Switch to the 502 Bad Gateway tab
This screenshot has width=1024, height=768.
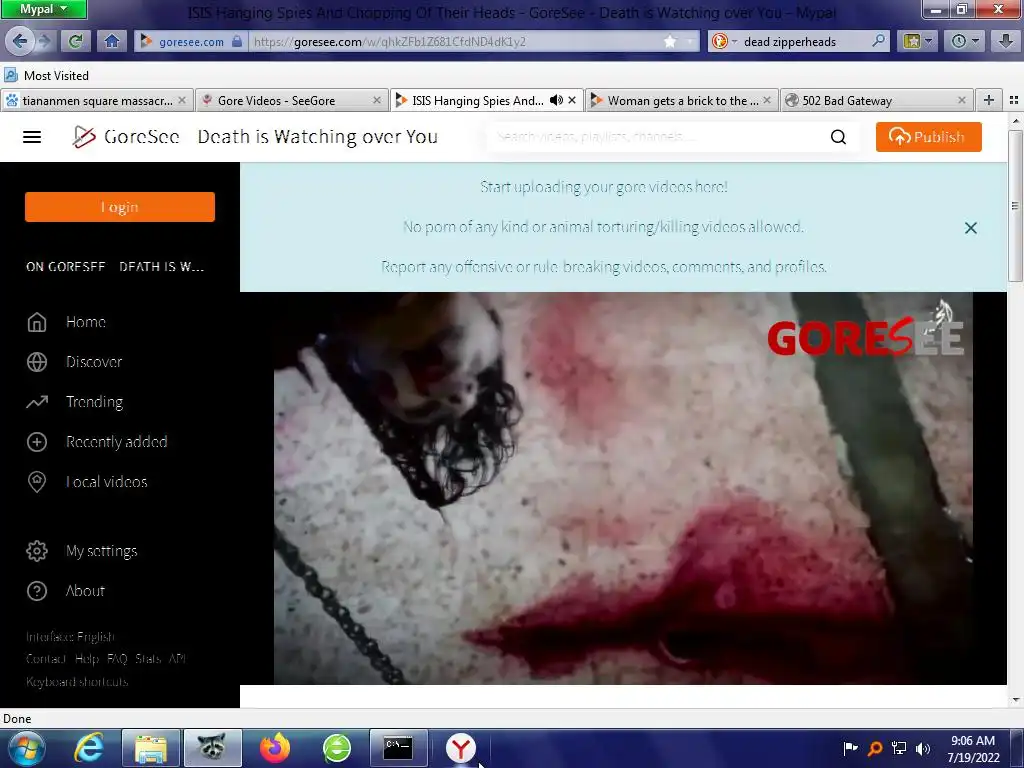[x=876, y=101]
